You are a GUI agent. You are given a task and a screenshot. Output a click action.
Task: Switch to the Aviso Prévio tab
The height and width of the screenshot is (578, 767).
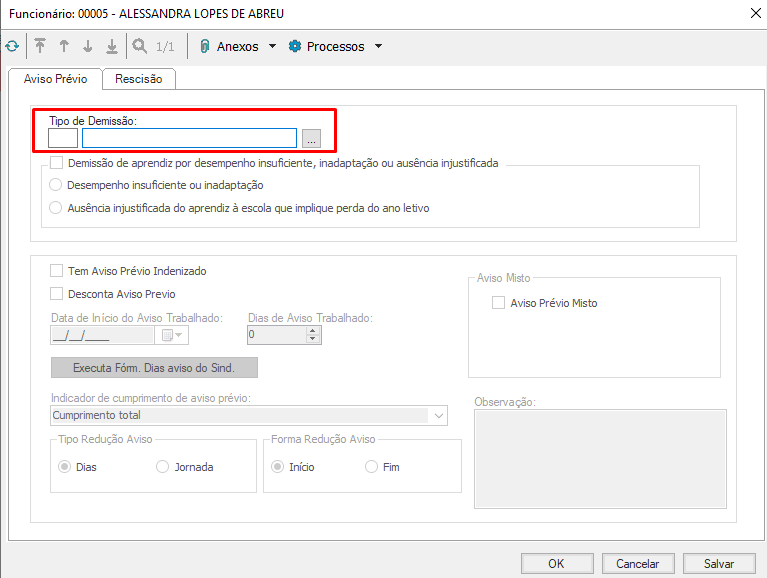pyautogui.click(x=55, y=79)
